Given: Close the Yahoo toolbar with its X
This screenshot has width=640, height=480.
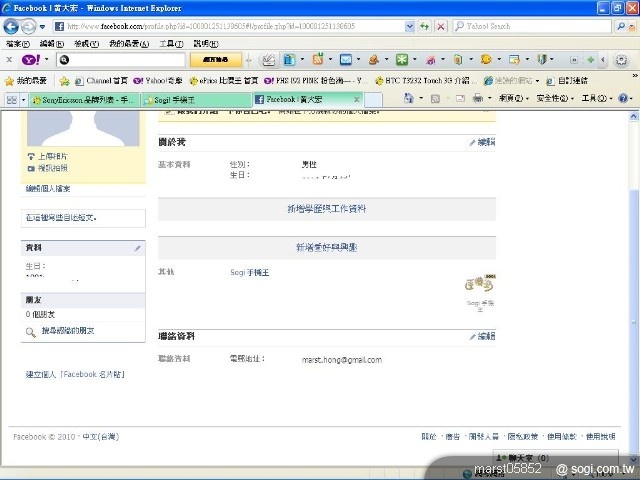Looking at the screenshot, I should 9,60.
